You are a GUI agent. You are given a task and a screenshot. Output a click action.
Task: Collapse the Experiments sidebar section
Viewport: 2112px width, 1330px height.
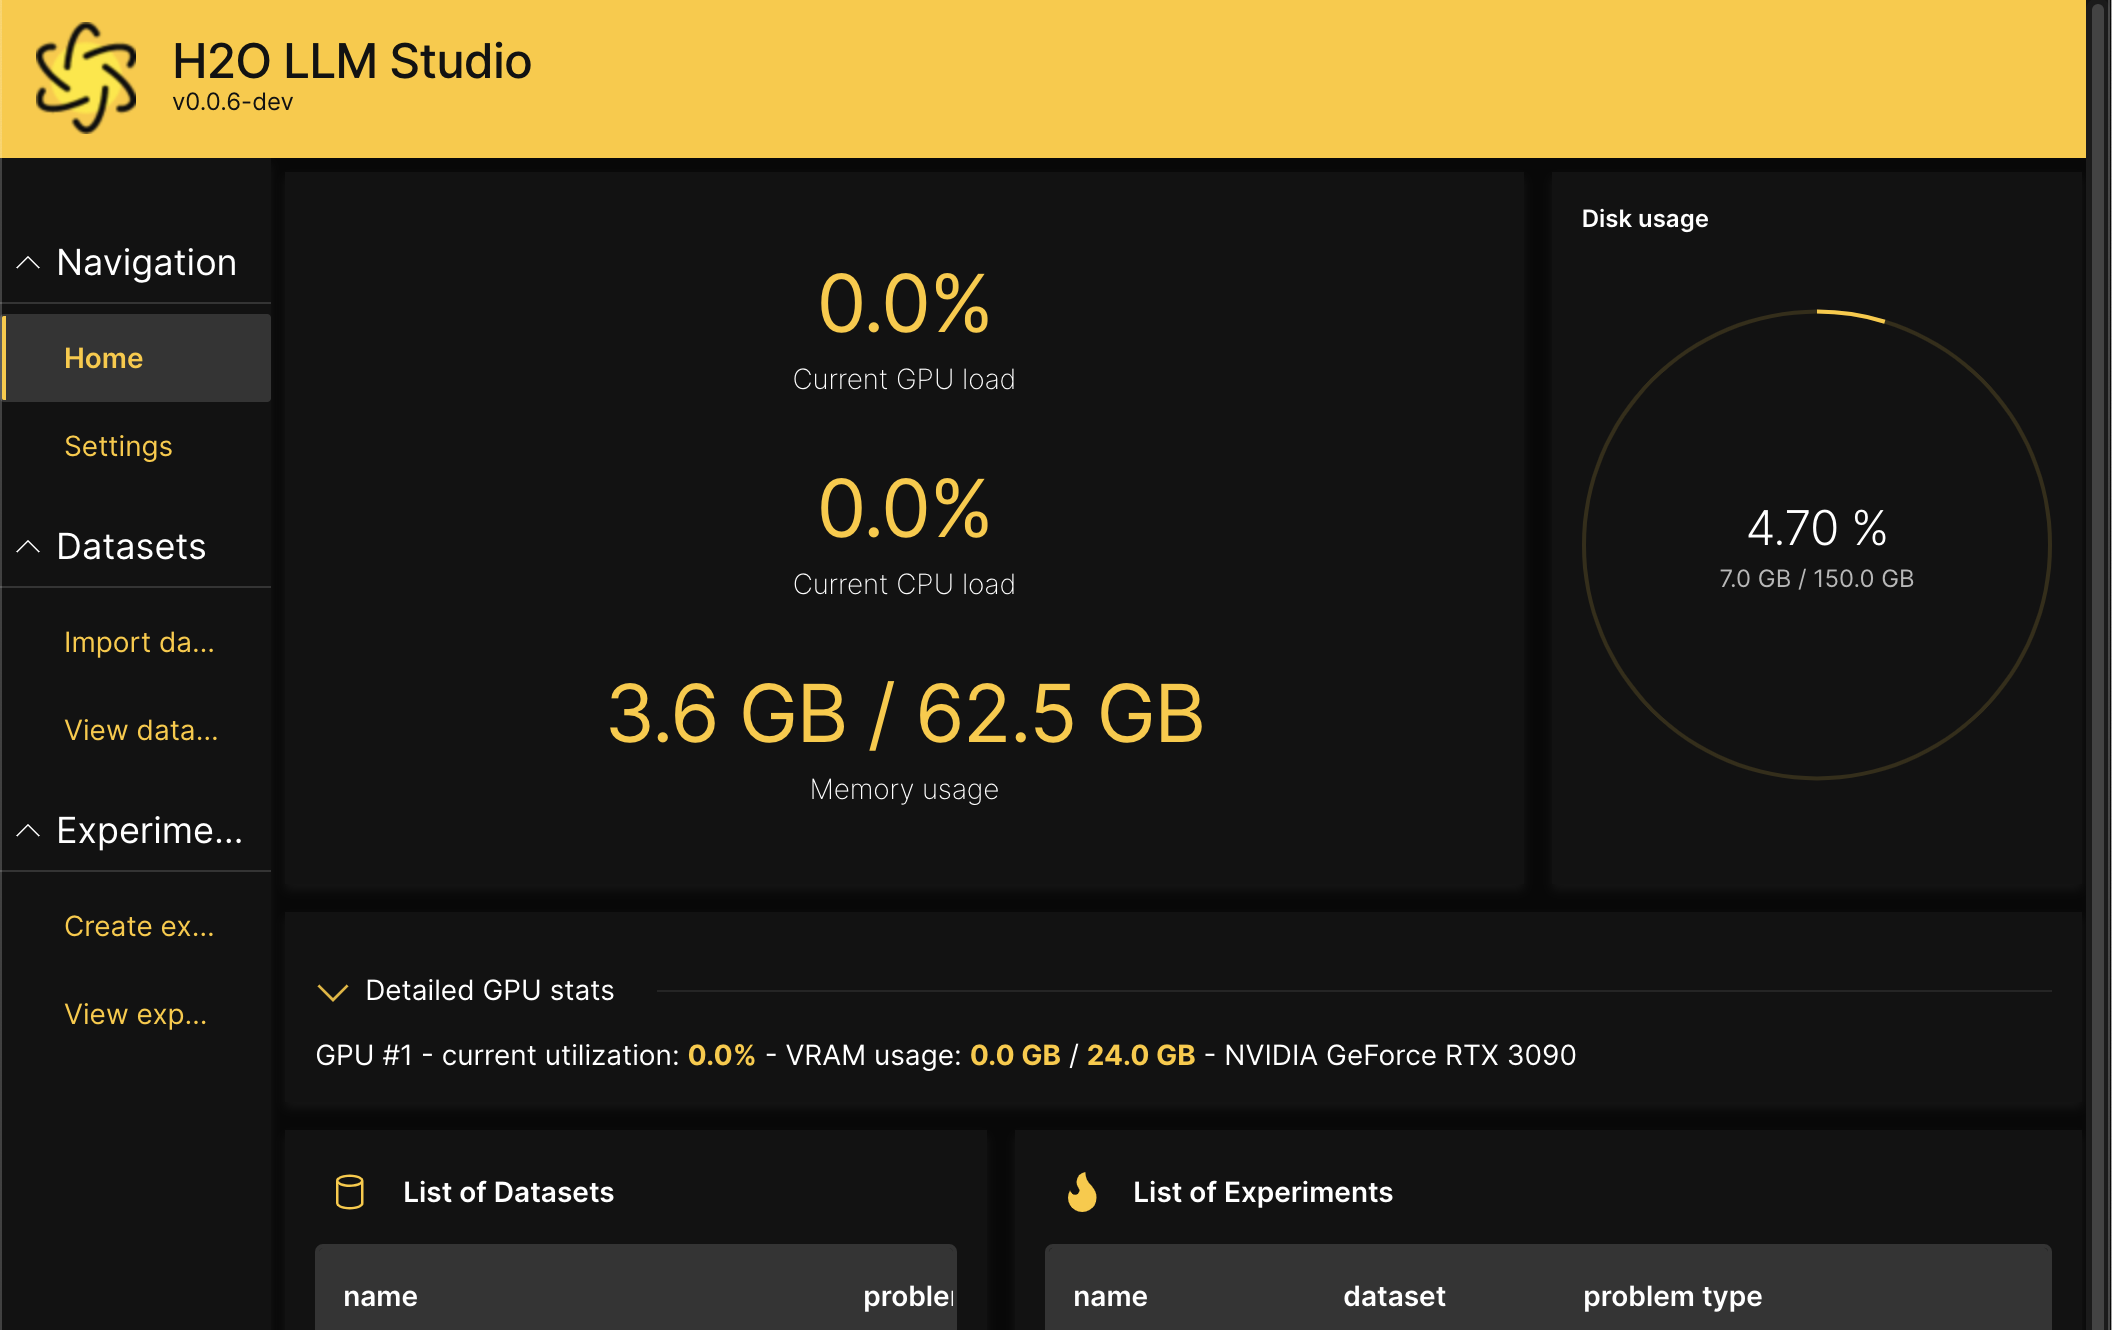(x=28, y=831)
